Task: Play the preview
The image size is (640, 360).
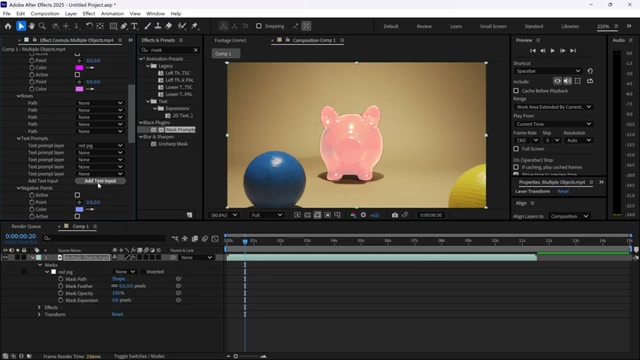Action: pos(553,51)
